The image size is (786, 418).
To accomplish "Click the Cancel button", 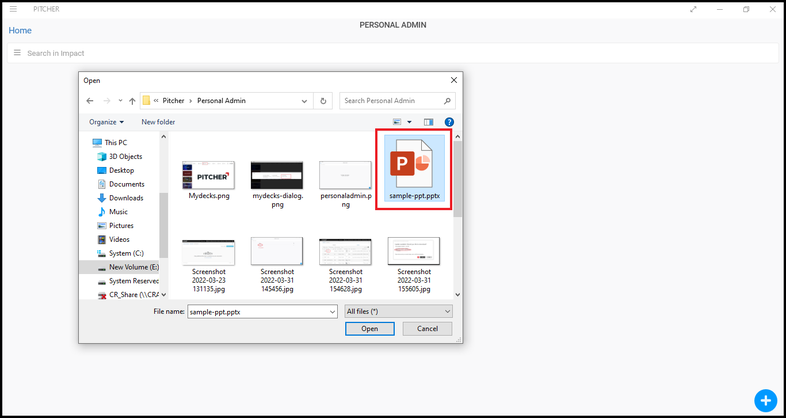I will coord(427,329).
